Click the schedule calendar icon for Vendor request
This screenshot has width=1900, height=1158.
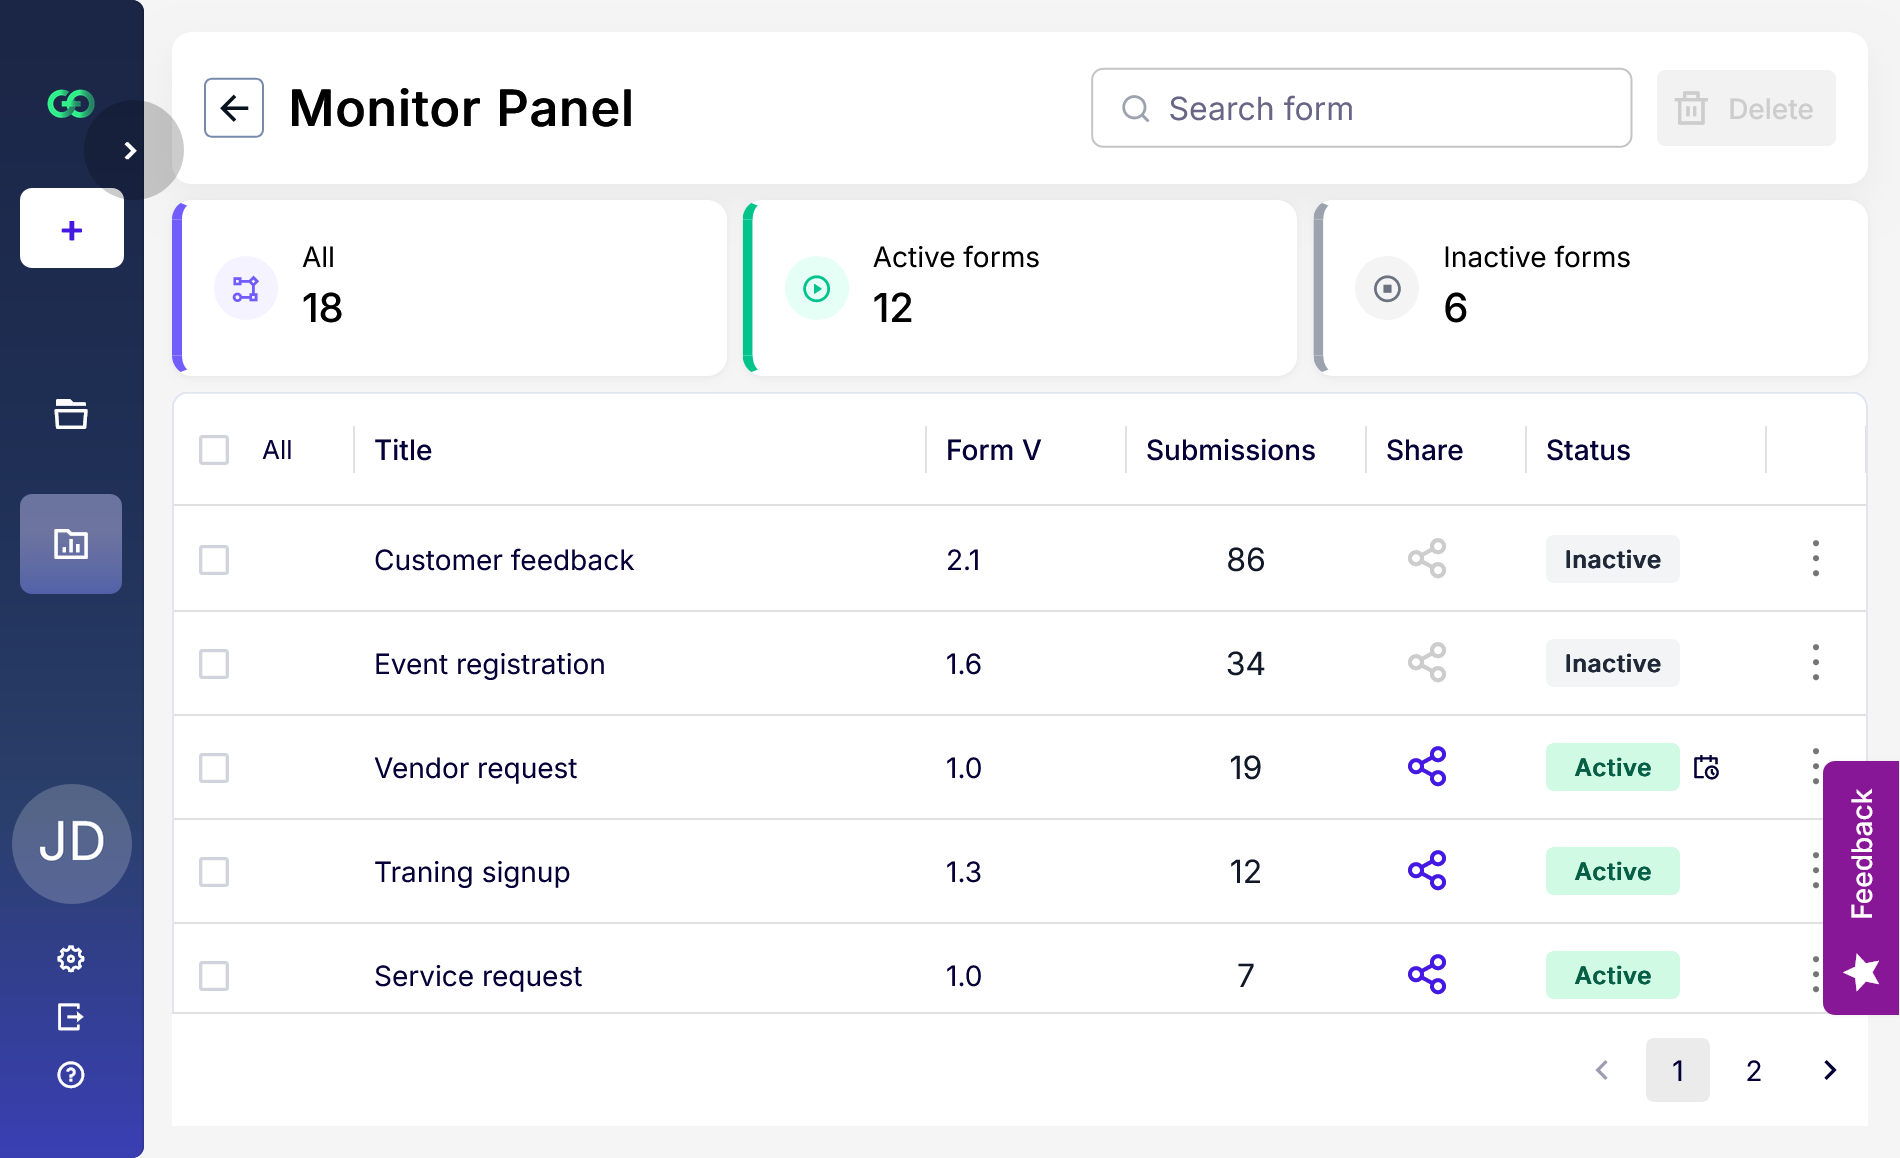[1706, 767]
